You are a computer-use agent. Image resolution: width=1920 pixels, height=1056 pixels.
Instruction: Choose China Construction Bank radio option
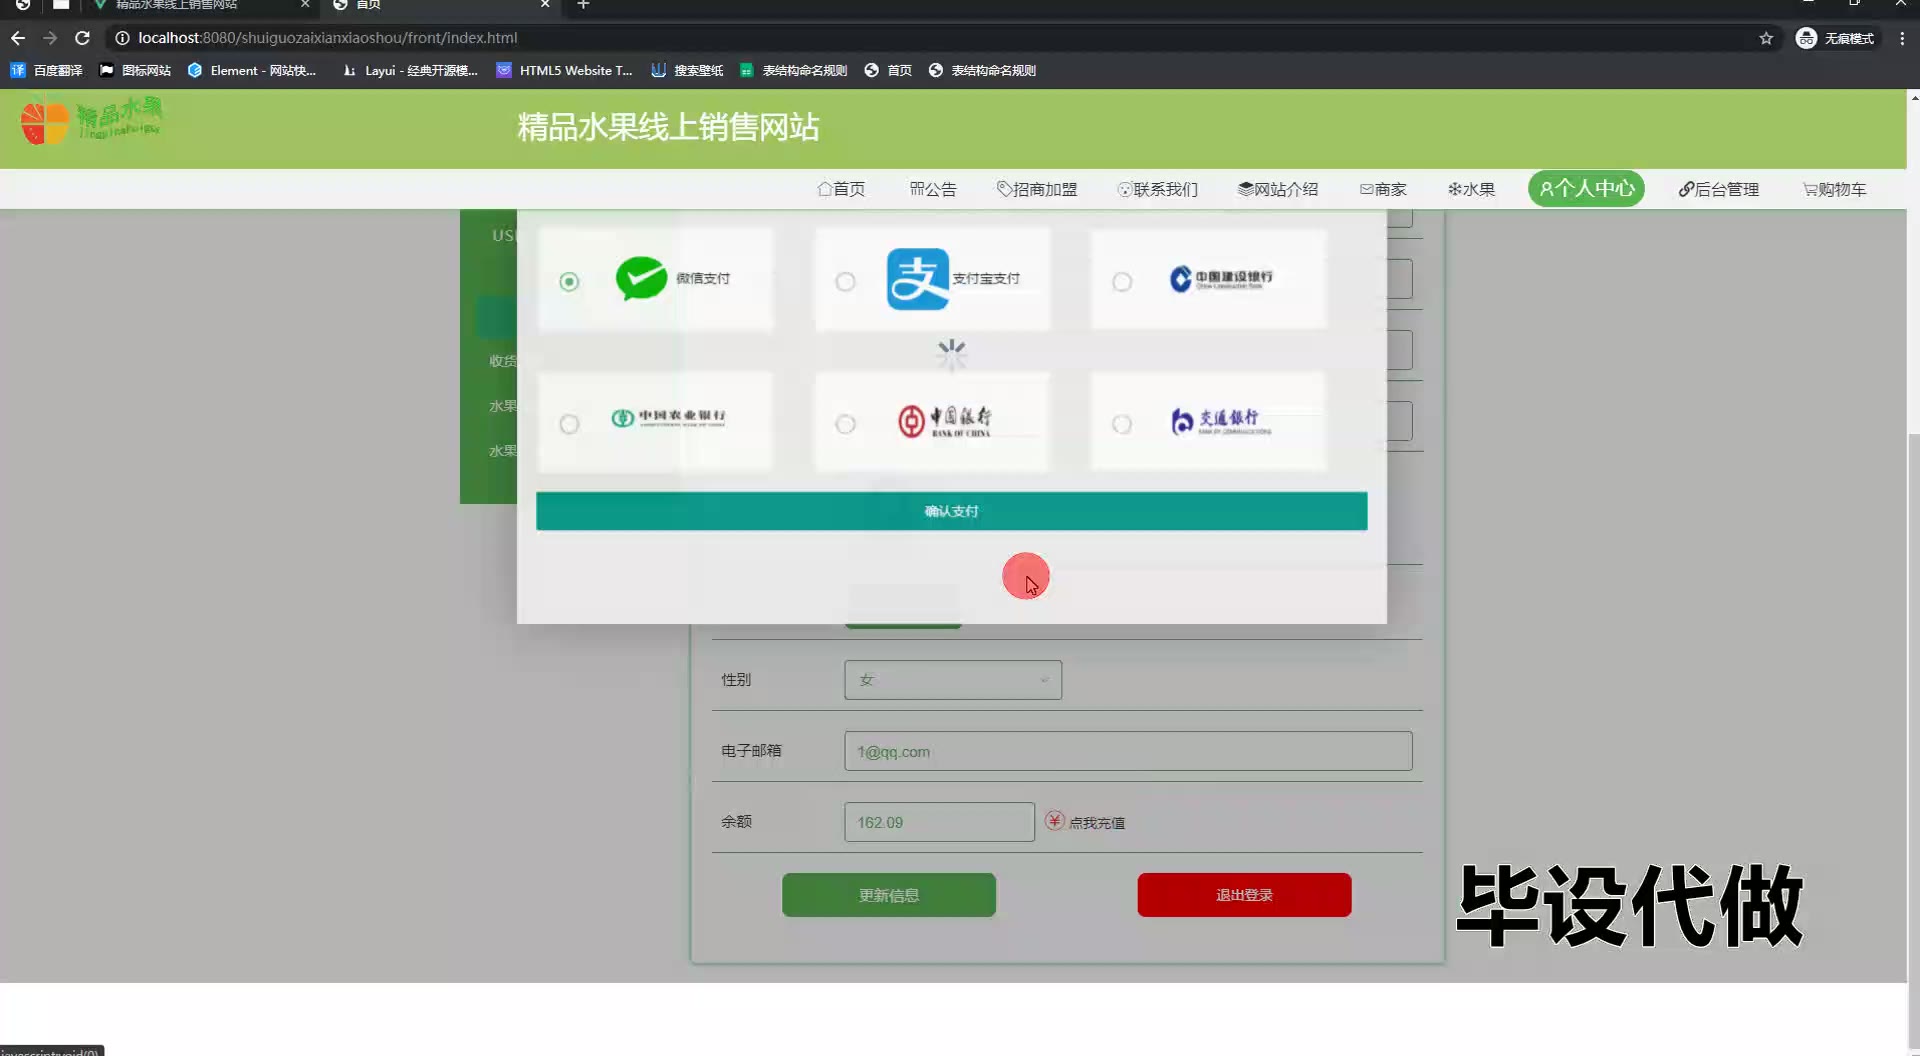click(1122, 282)
